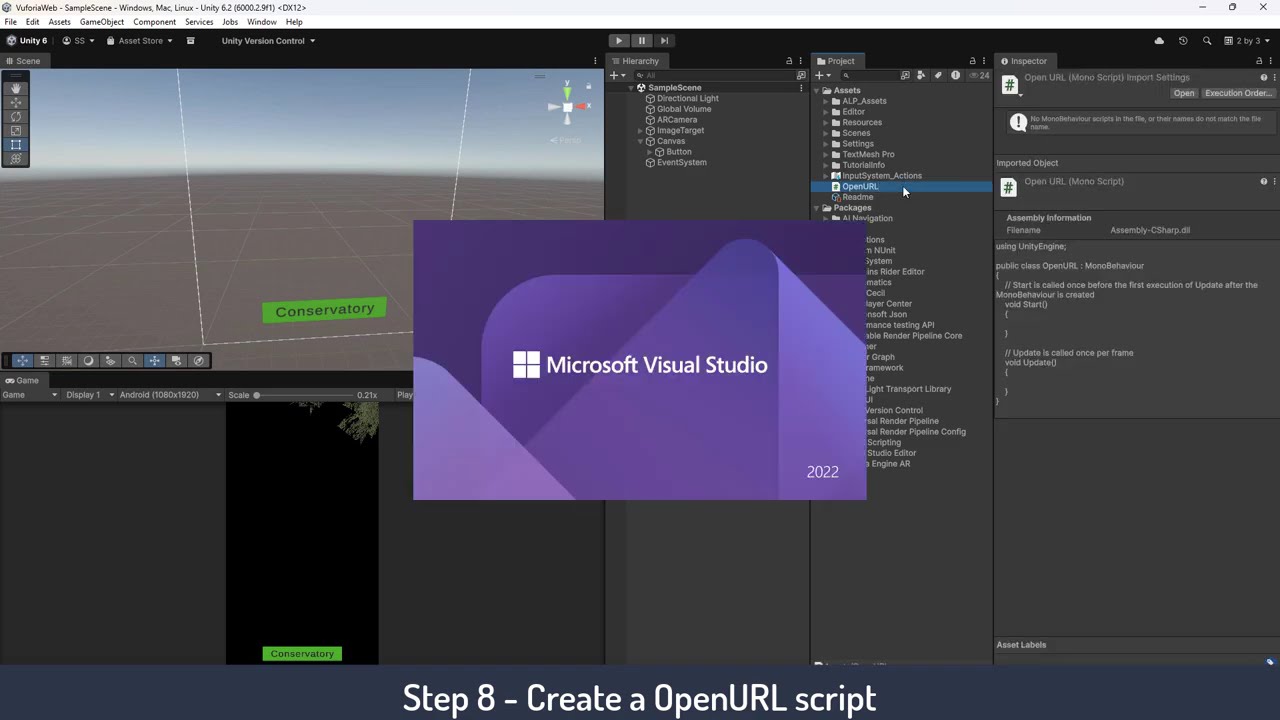
Task: Open the 2 by 3 layout dropdown
Action: (1247, 41)
